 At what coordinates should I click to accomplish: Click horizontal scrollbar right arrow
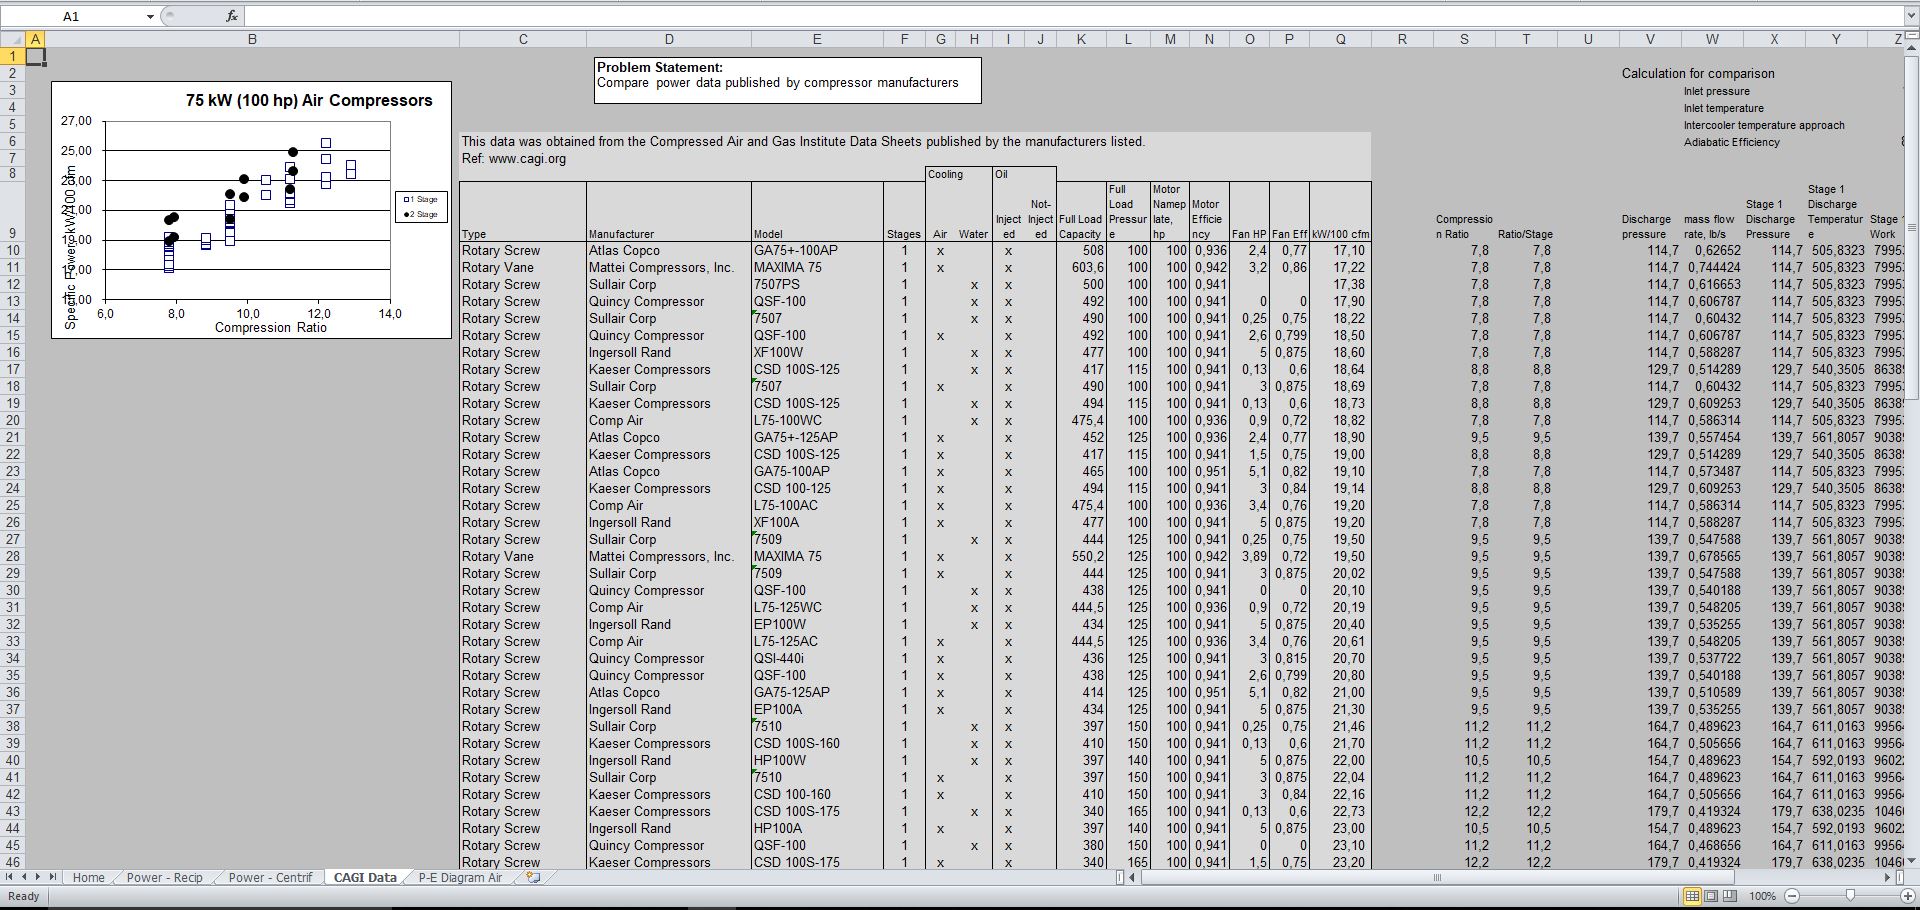click(x=1888, y=877)
